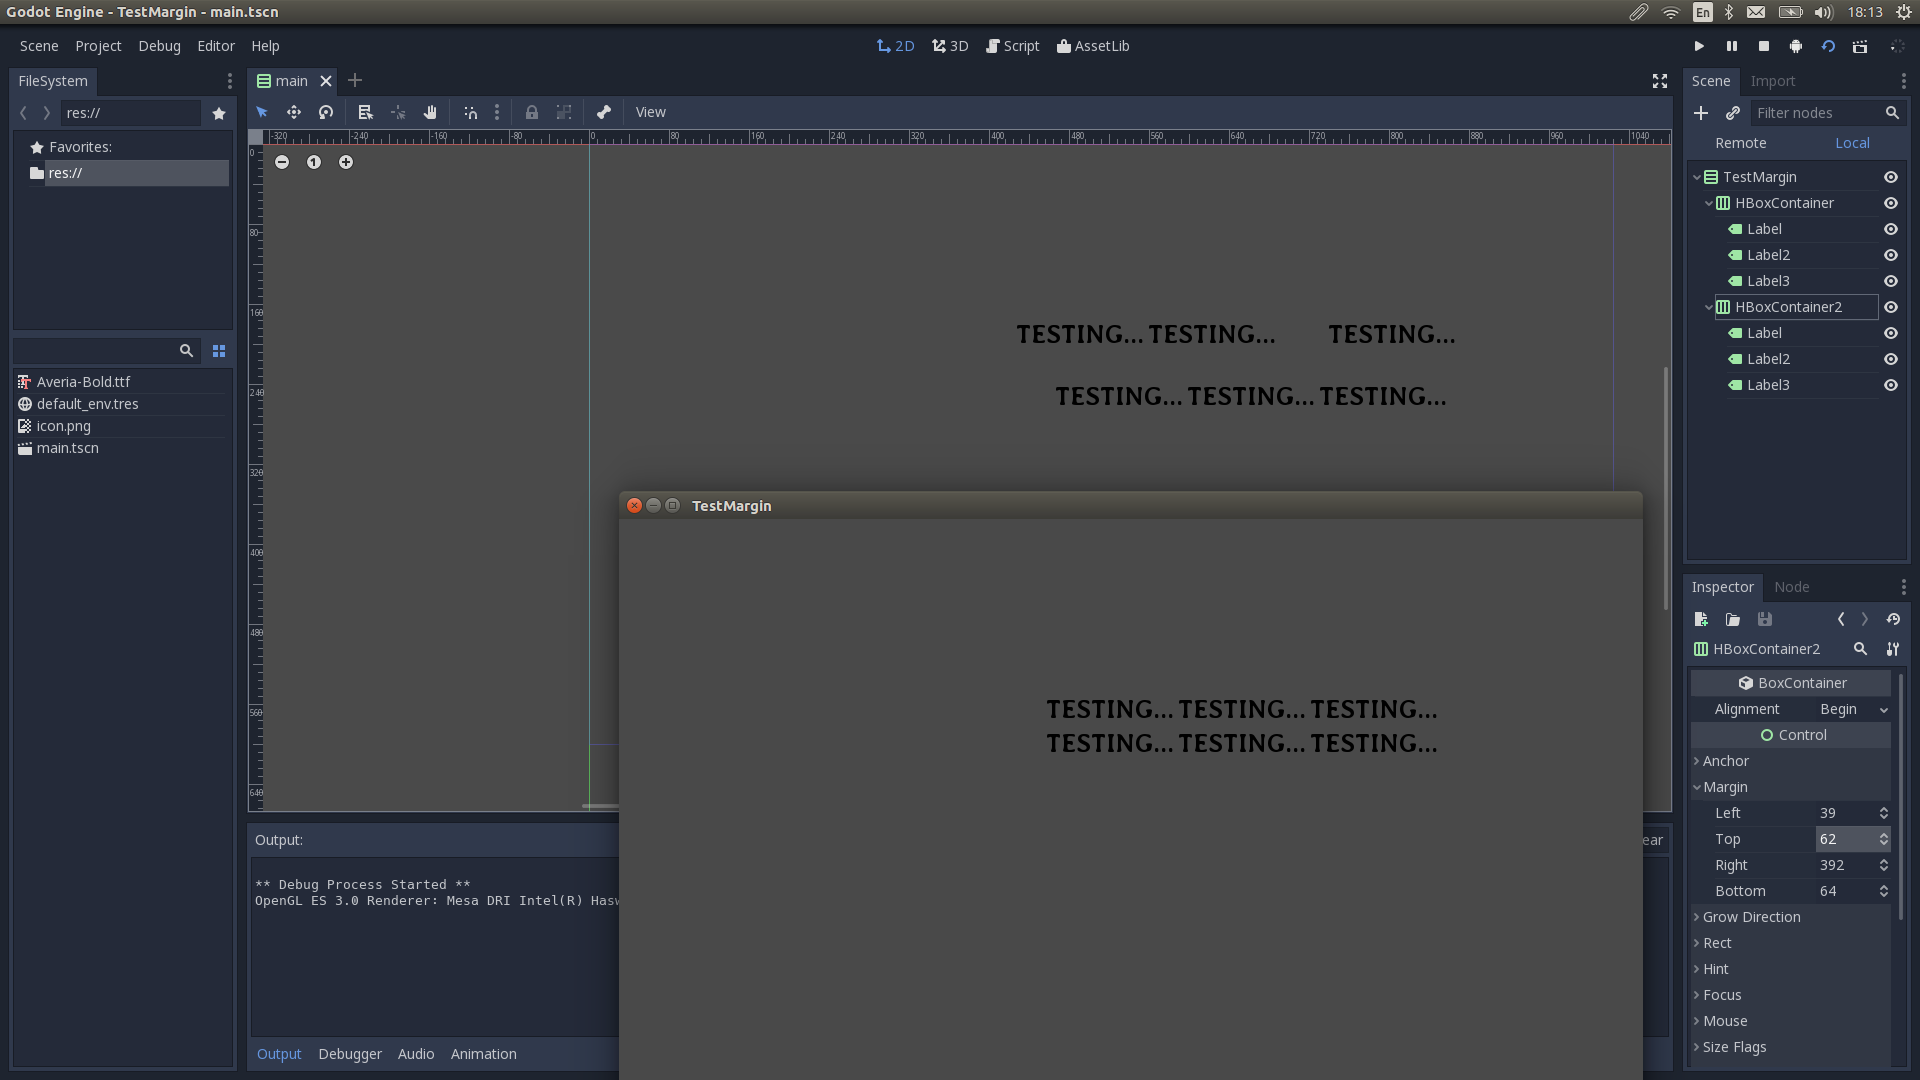
Task: Play the project with the play icon
Action: point(1699,46)
